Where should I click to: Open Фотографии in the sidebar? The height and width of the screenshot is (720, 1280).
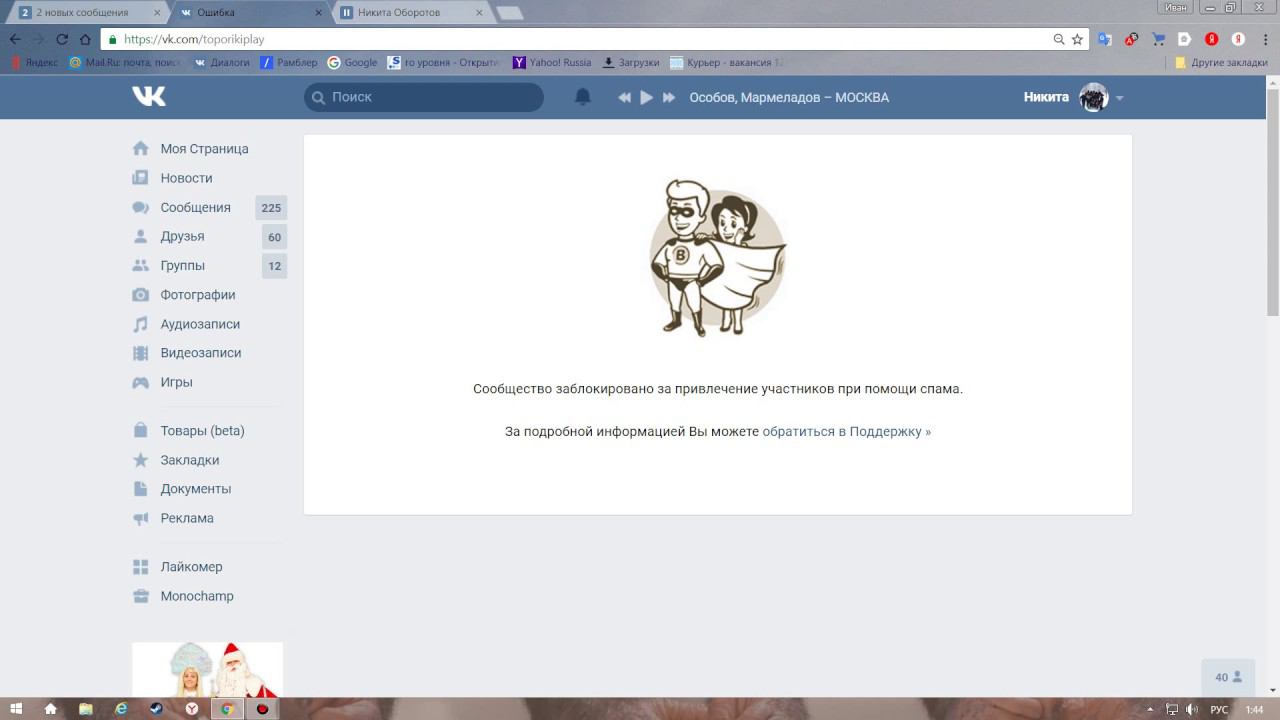tap(198, 295)
